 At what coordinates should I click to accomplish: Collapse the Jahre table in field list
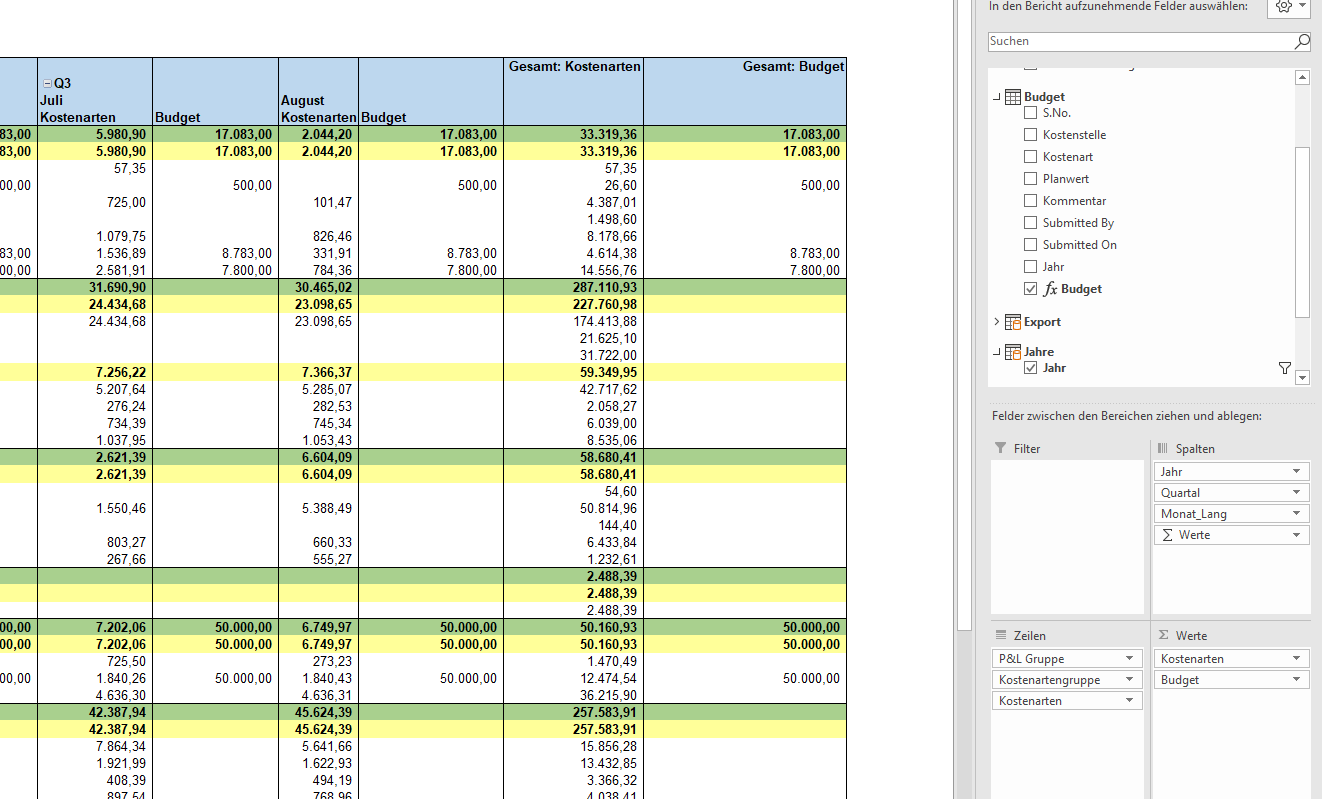997,352
